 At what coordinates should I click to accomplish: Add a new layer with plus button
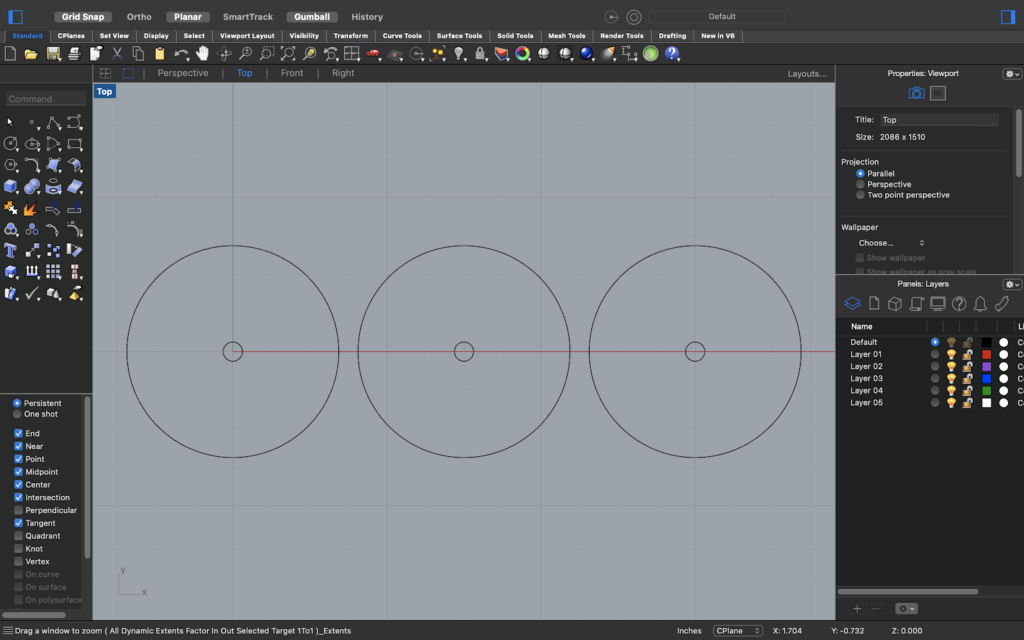click(x=857, y=609)
